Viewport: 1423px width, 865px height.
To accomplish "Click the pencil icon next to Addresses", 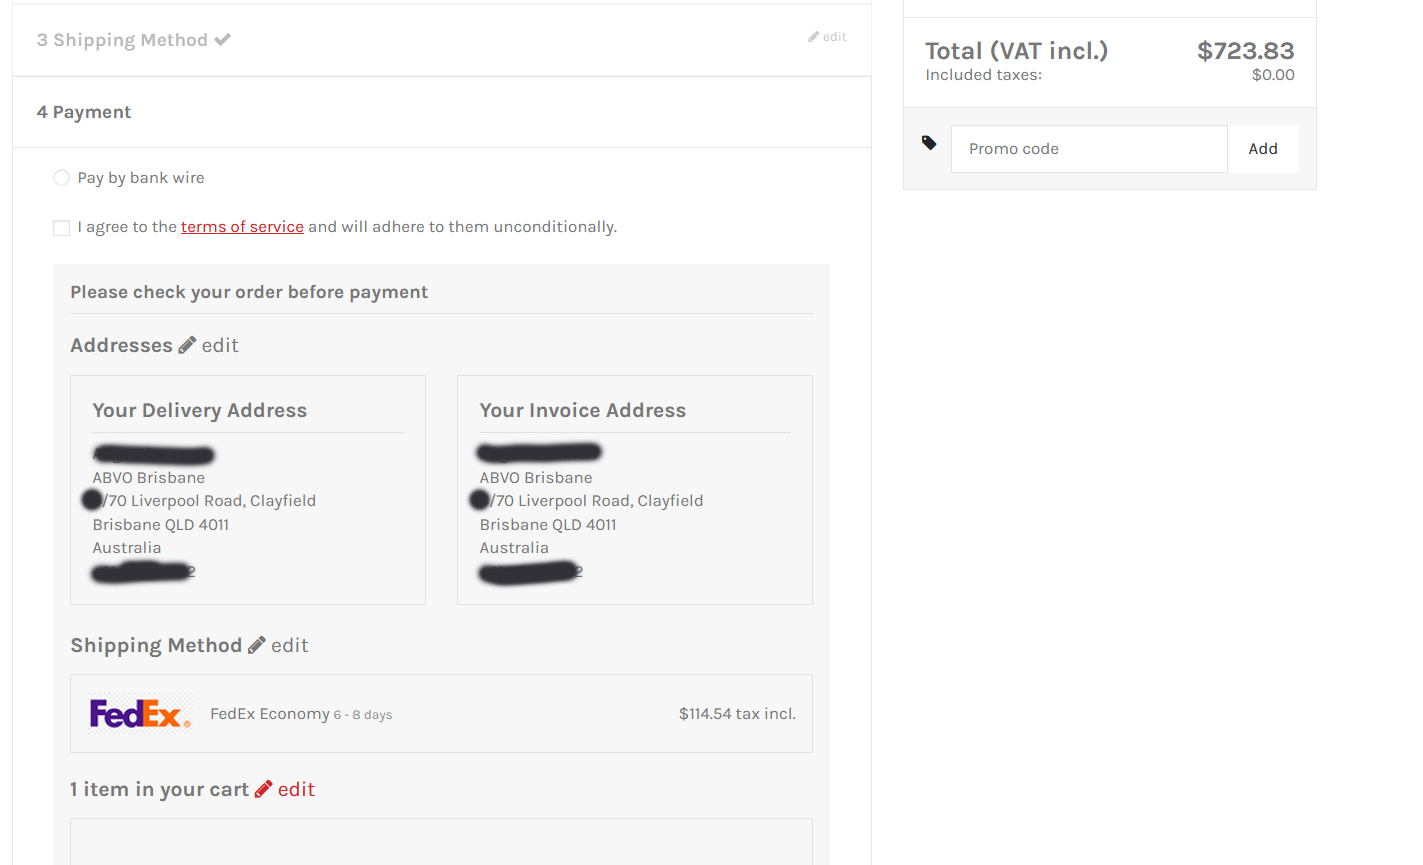I will tap(187, 344).
